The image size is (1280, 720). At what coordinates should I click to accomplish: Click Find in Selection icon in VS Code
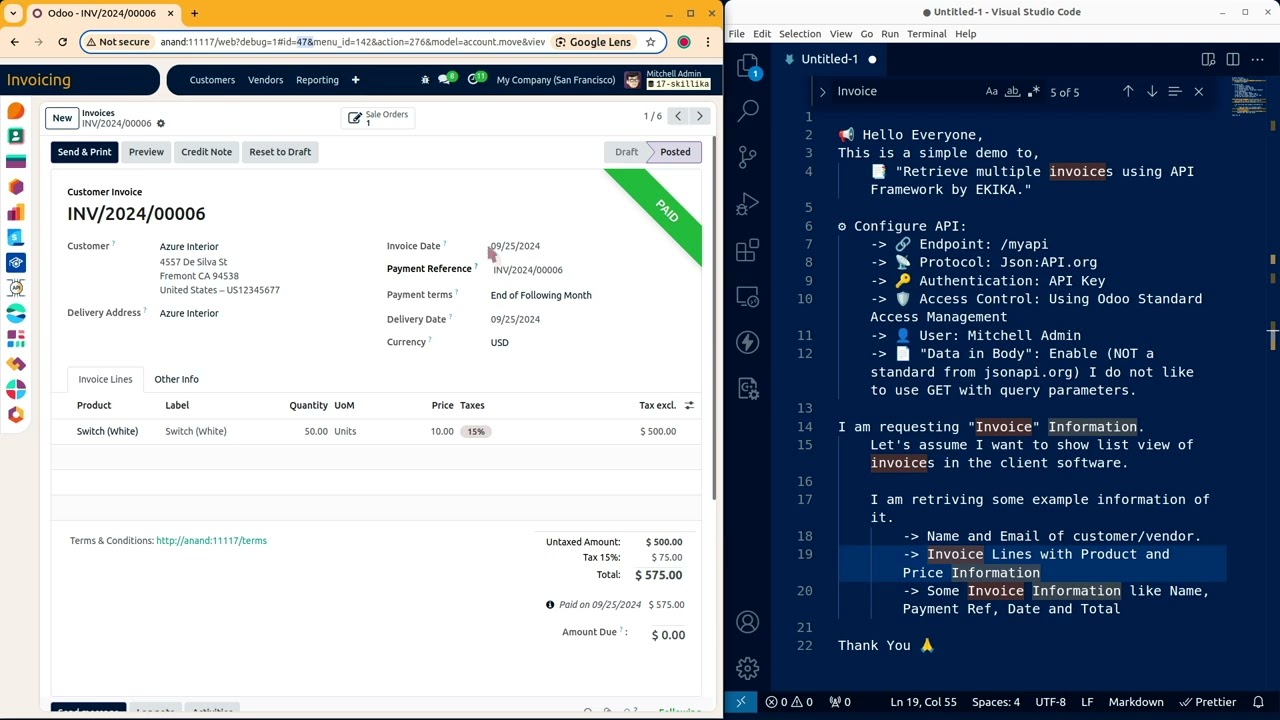pos(1175,92)
